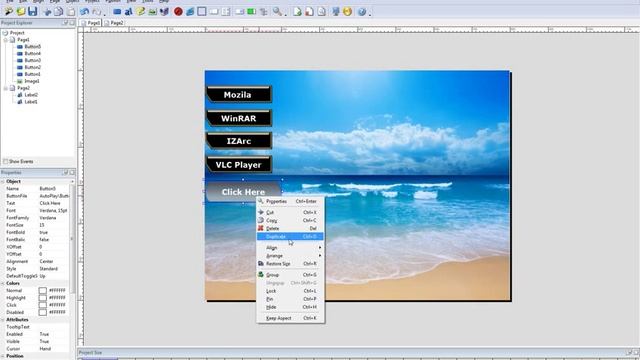This screenshot has height=360, width=640.
Task: Click the Text property value field
Action: coord(53,203)
